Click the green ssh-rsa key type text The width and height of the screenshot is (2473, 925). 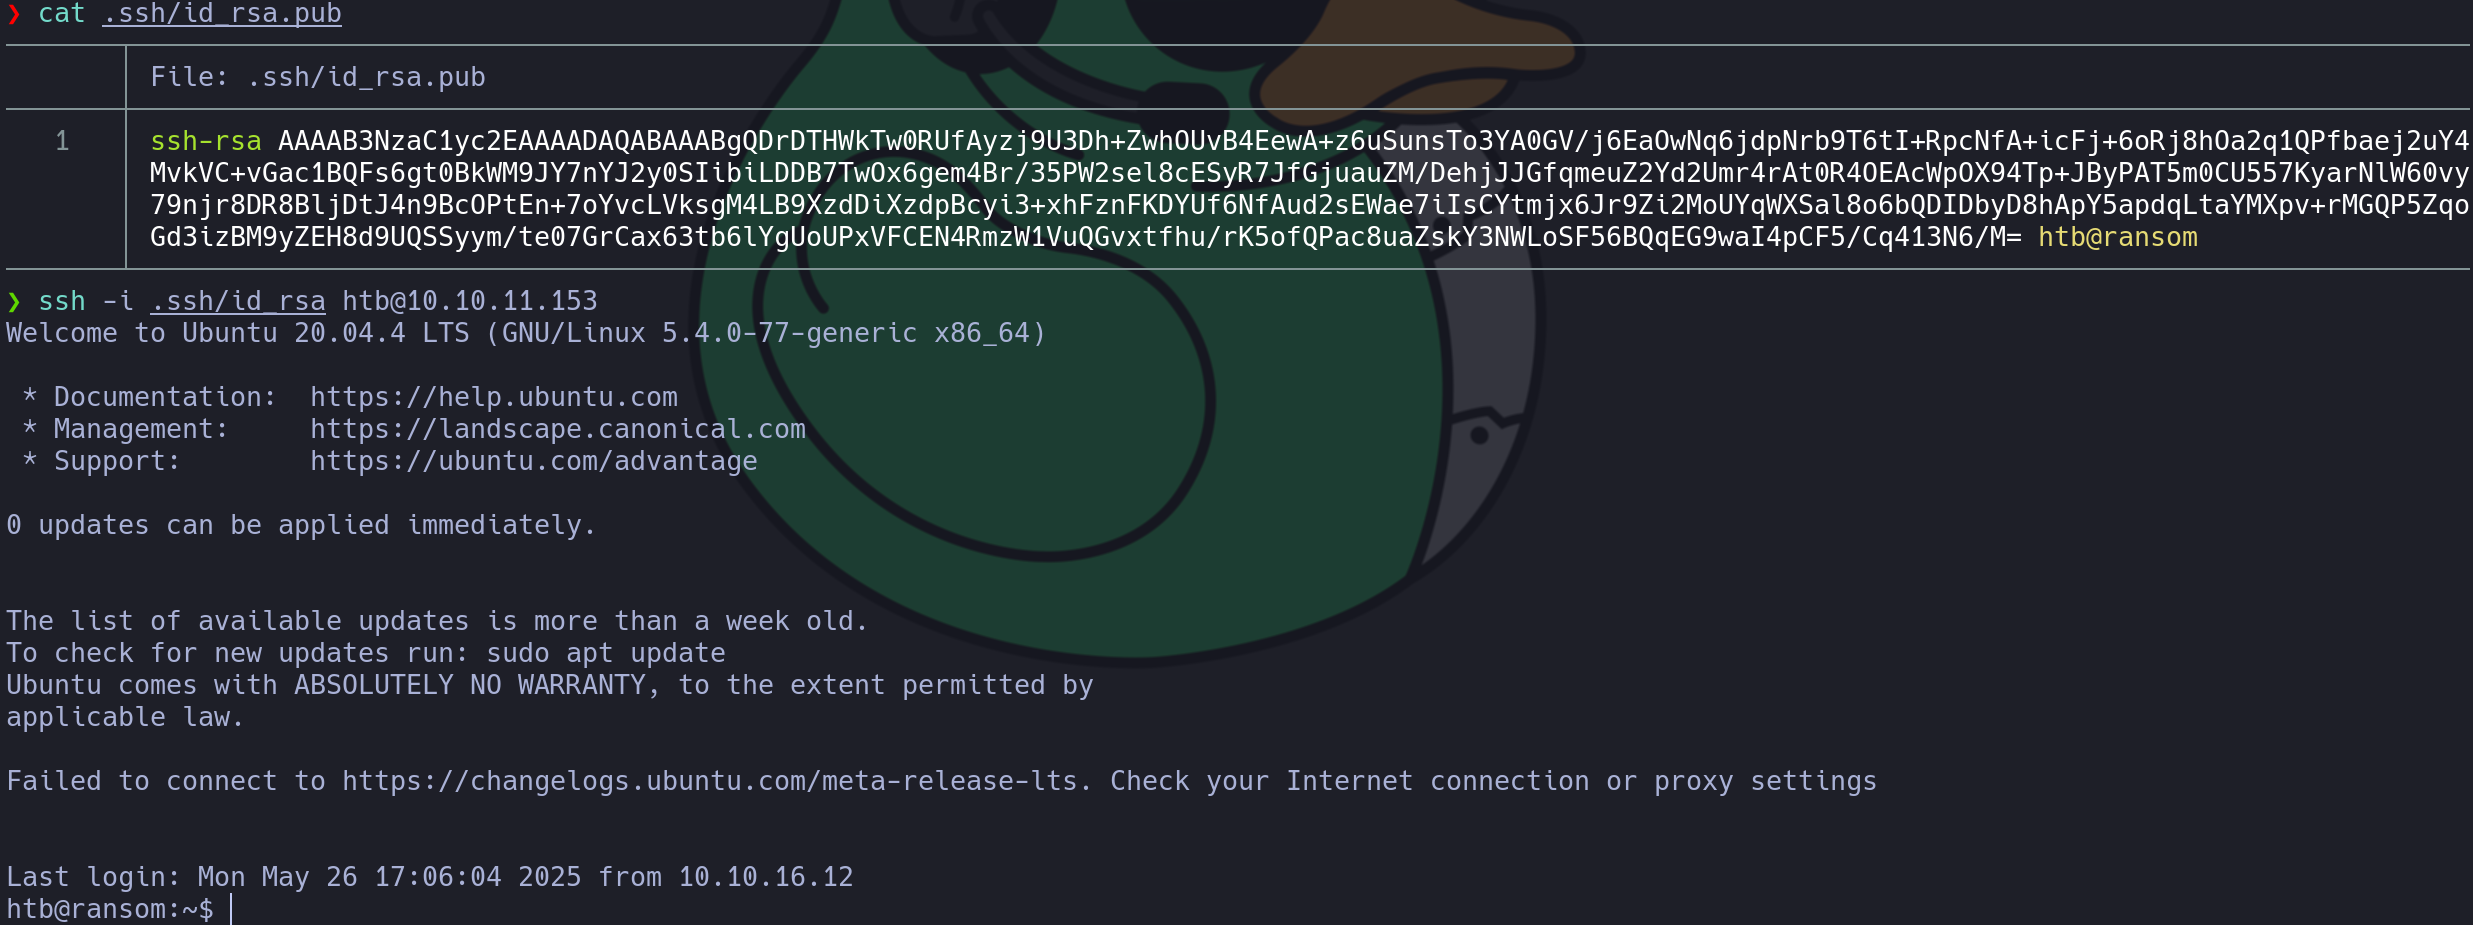(x=206, y=141)
